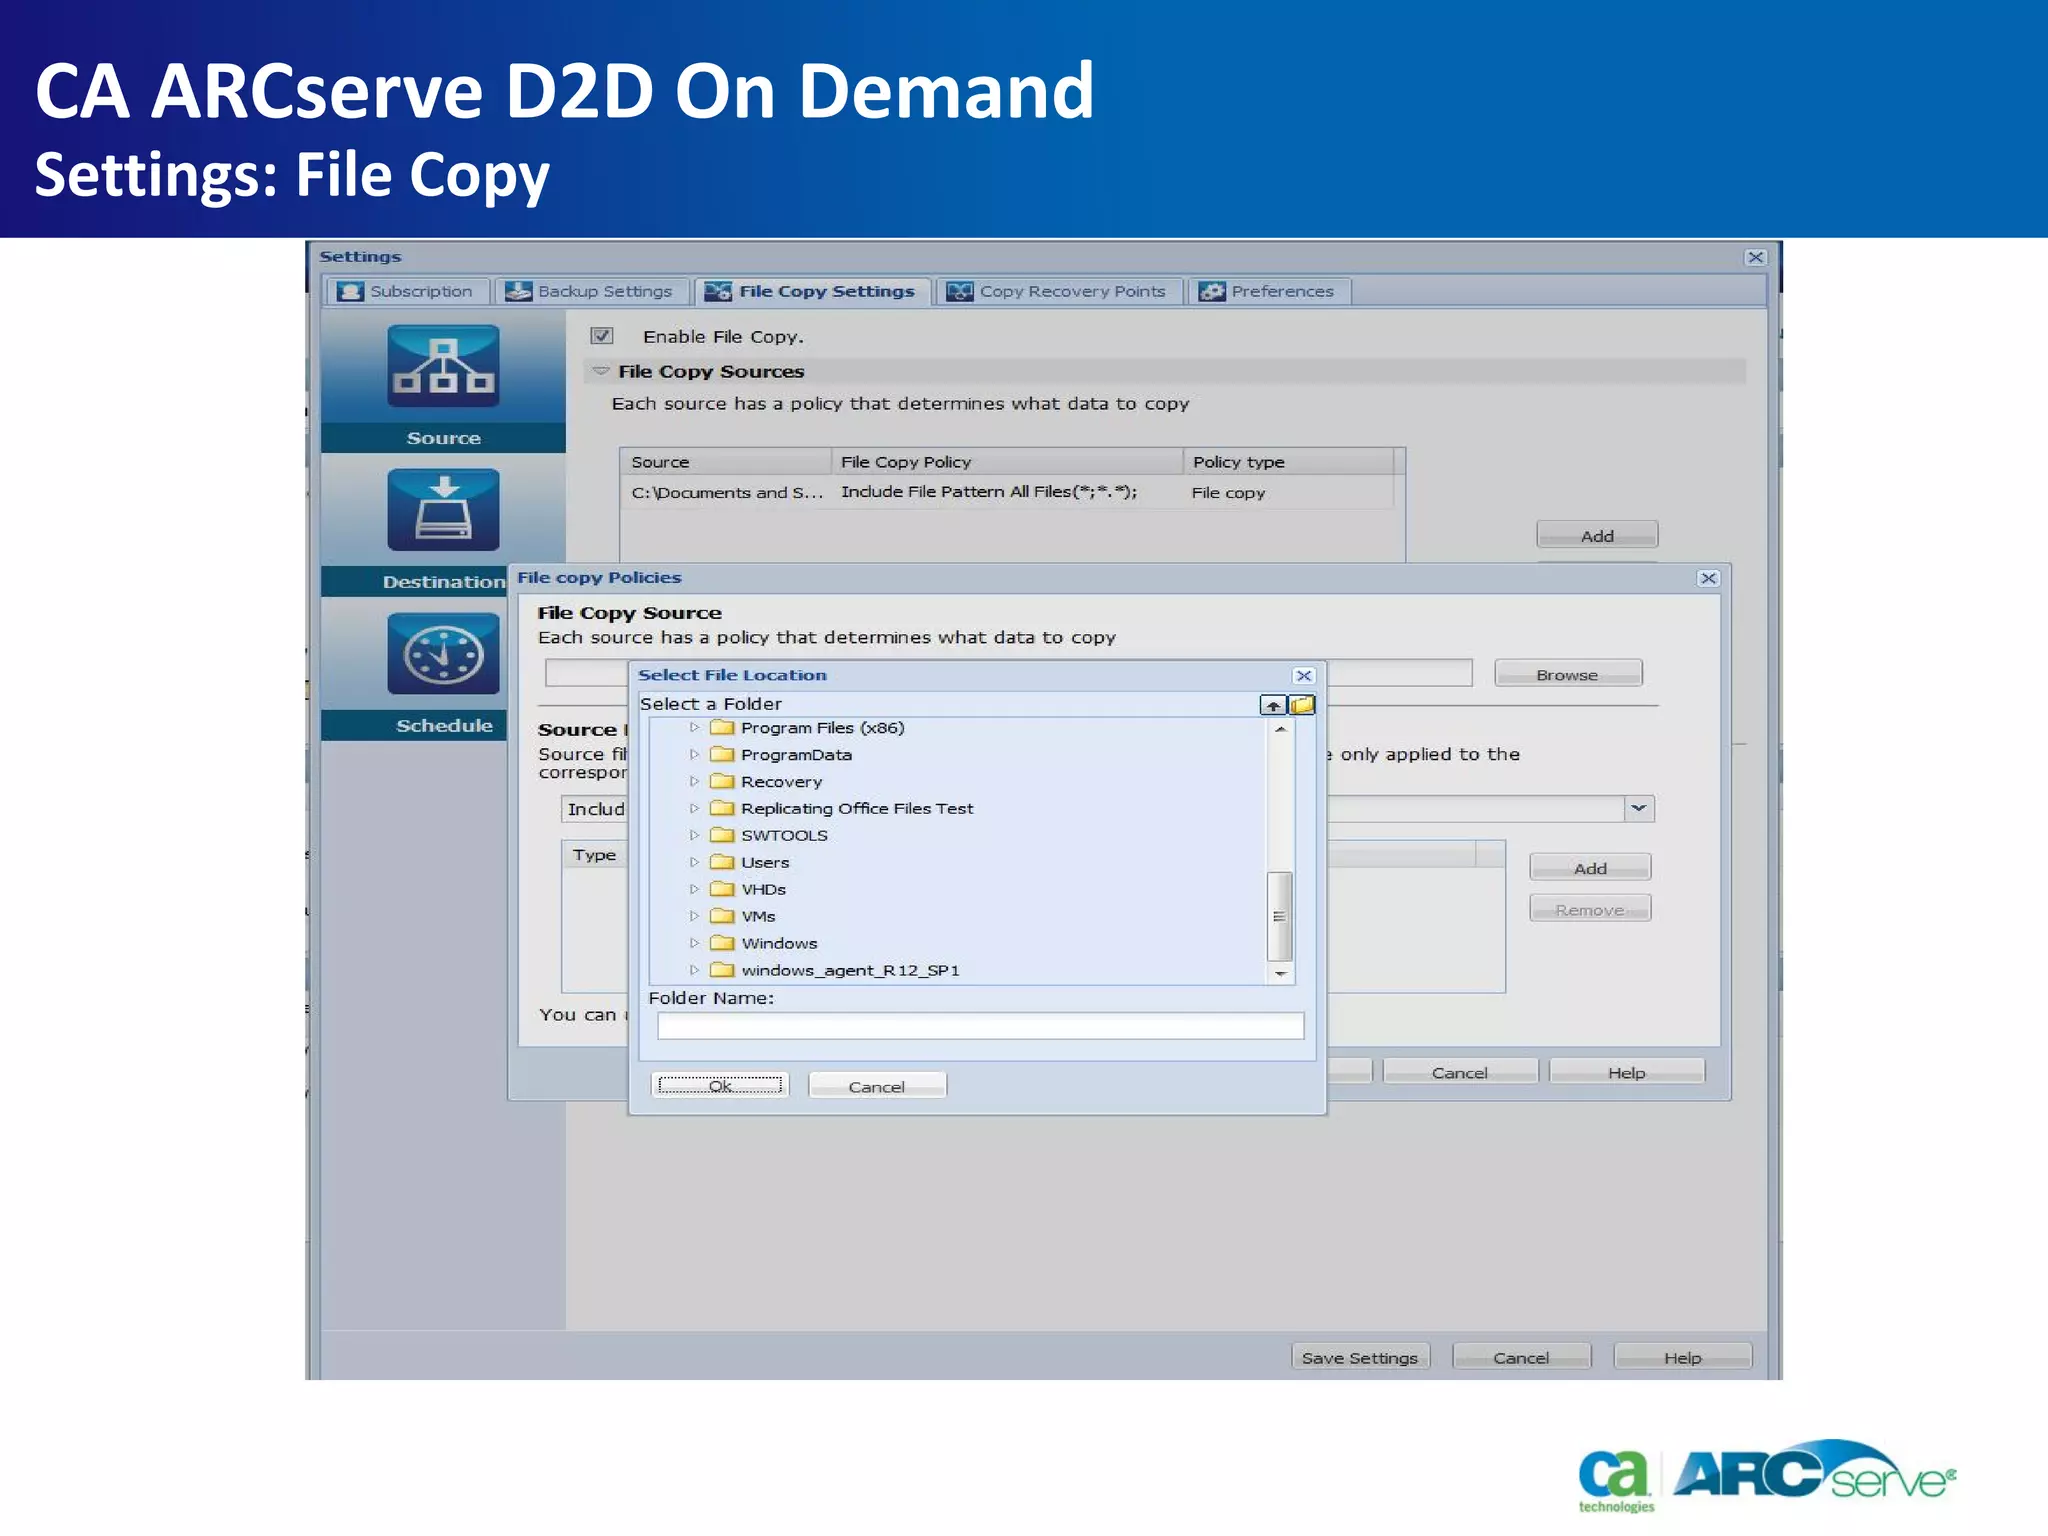Image resolution: width=2048 pixels, height=1536 pixels.
Task: Select the Replicating Office Files Test folder
Action: click(958, 808)
